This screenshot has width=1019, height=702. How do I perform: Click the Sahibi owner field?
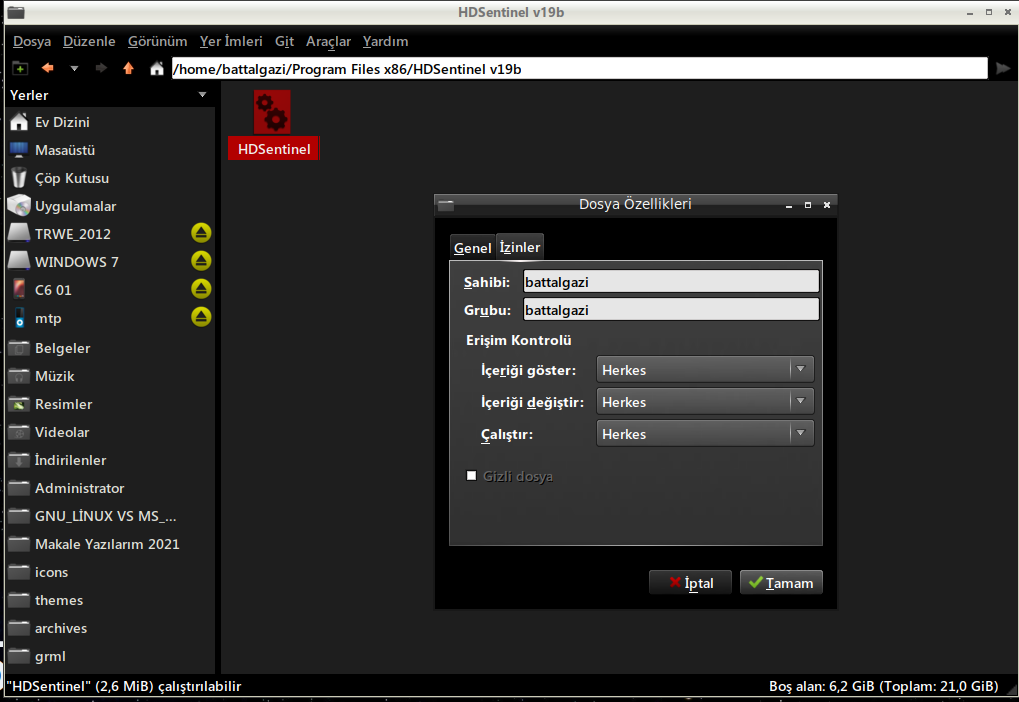(671, 282)
